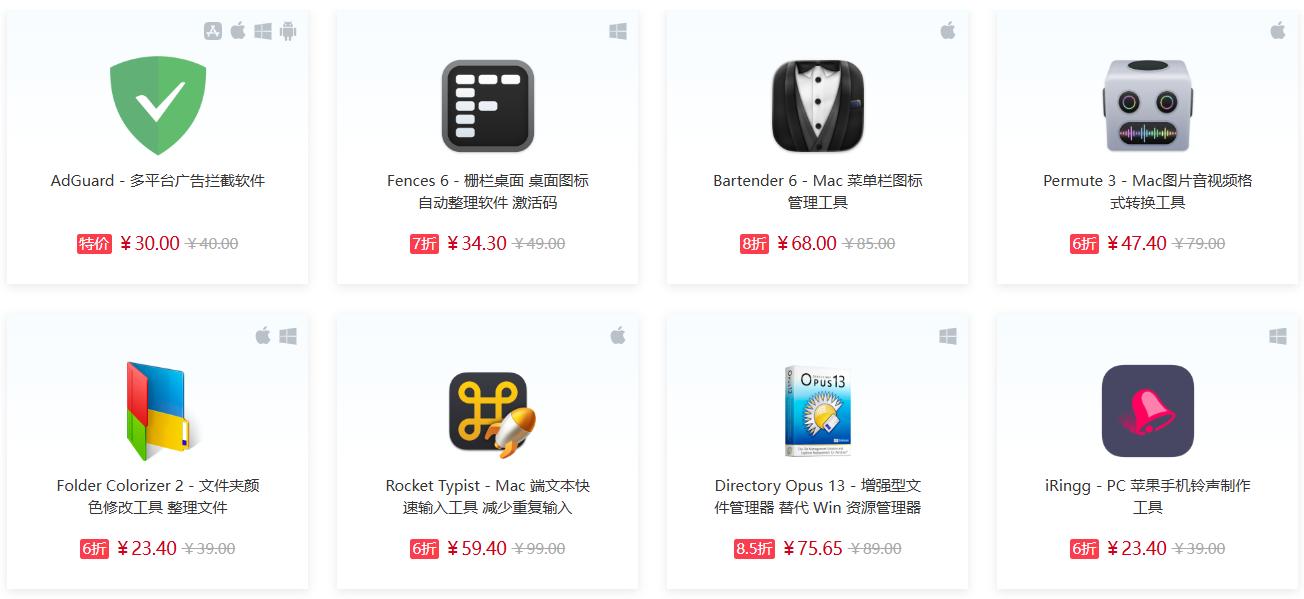Click the Folder Colorizer 2 folder icon
Screen dimensions: 1304x599
pos(160,411)
